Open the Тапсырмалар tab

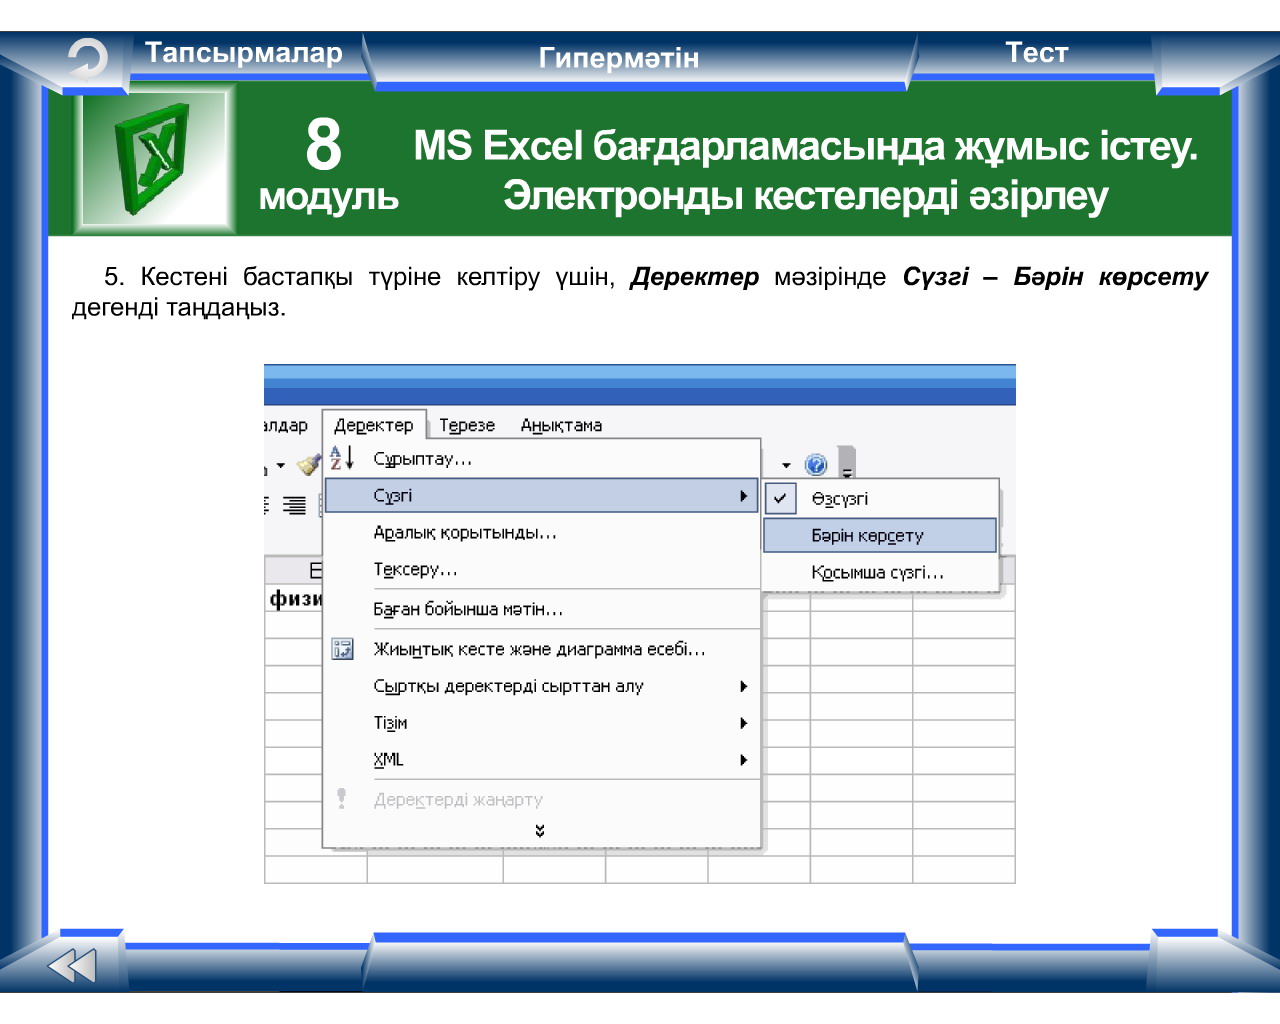(x=244, y=53)
